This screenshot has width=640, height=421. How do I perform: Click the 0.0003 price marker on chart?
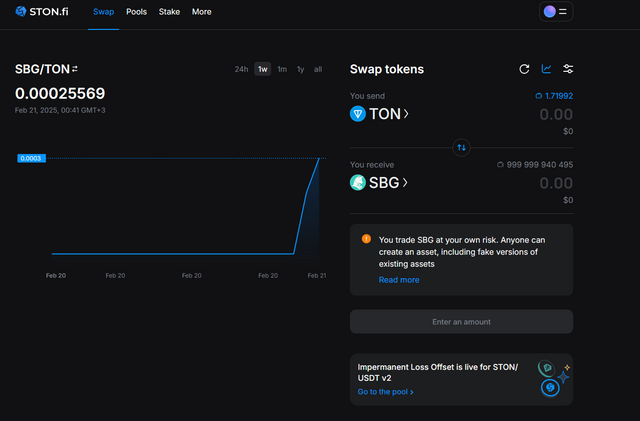click(31, 158)
